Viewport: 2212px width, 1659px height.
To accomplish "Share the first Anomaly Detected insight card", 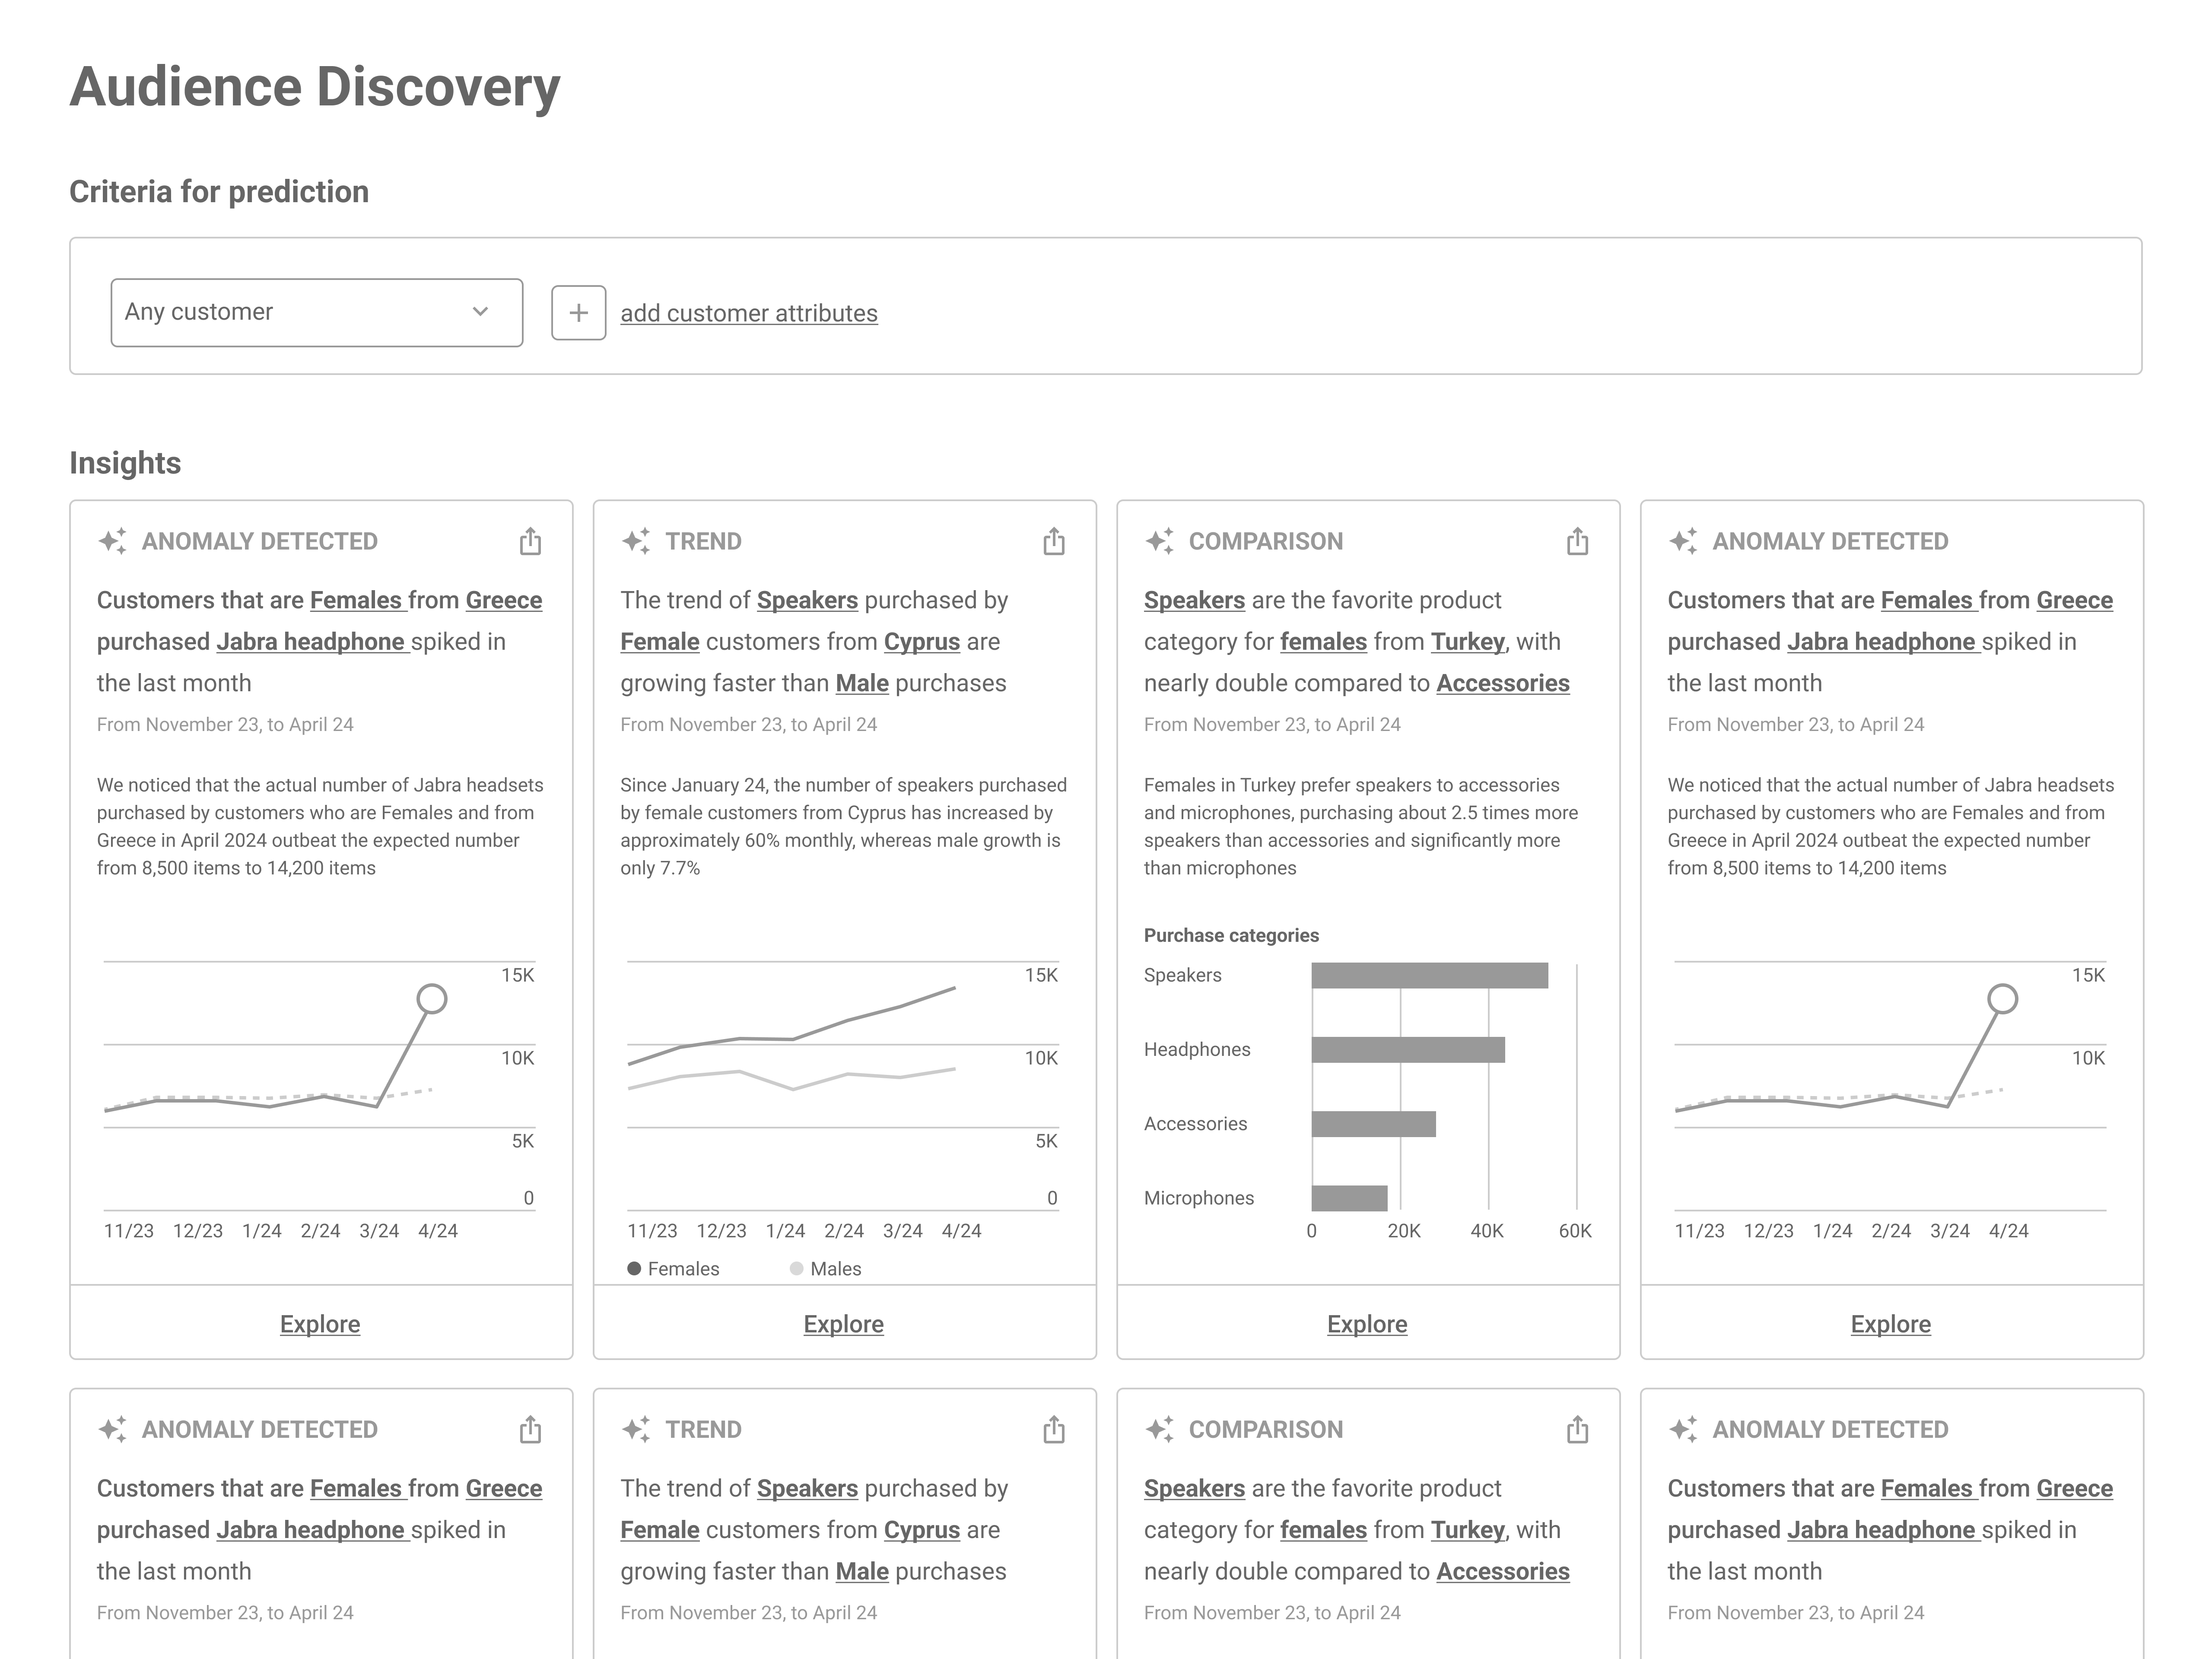I will tap(530, 541).
